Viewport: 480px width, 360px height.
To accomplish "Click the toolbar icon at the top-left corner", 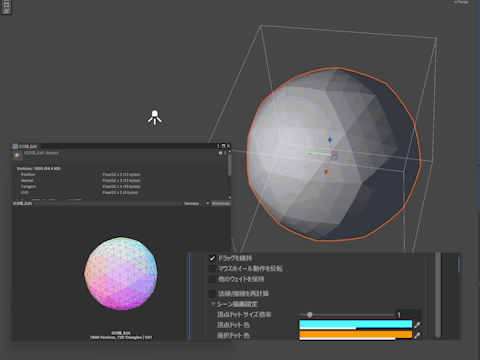I will (x=6, y=7).
